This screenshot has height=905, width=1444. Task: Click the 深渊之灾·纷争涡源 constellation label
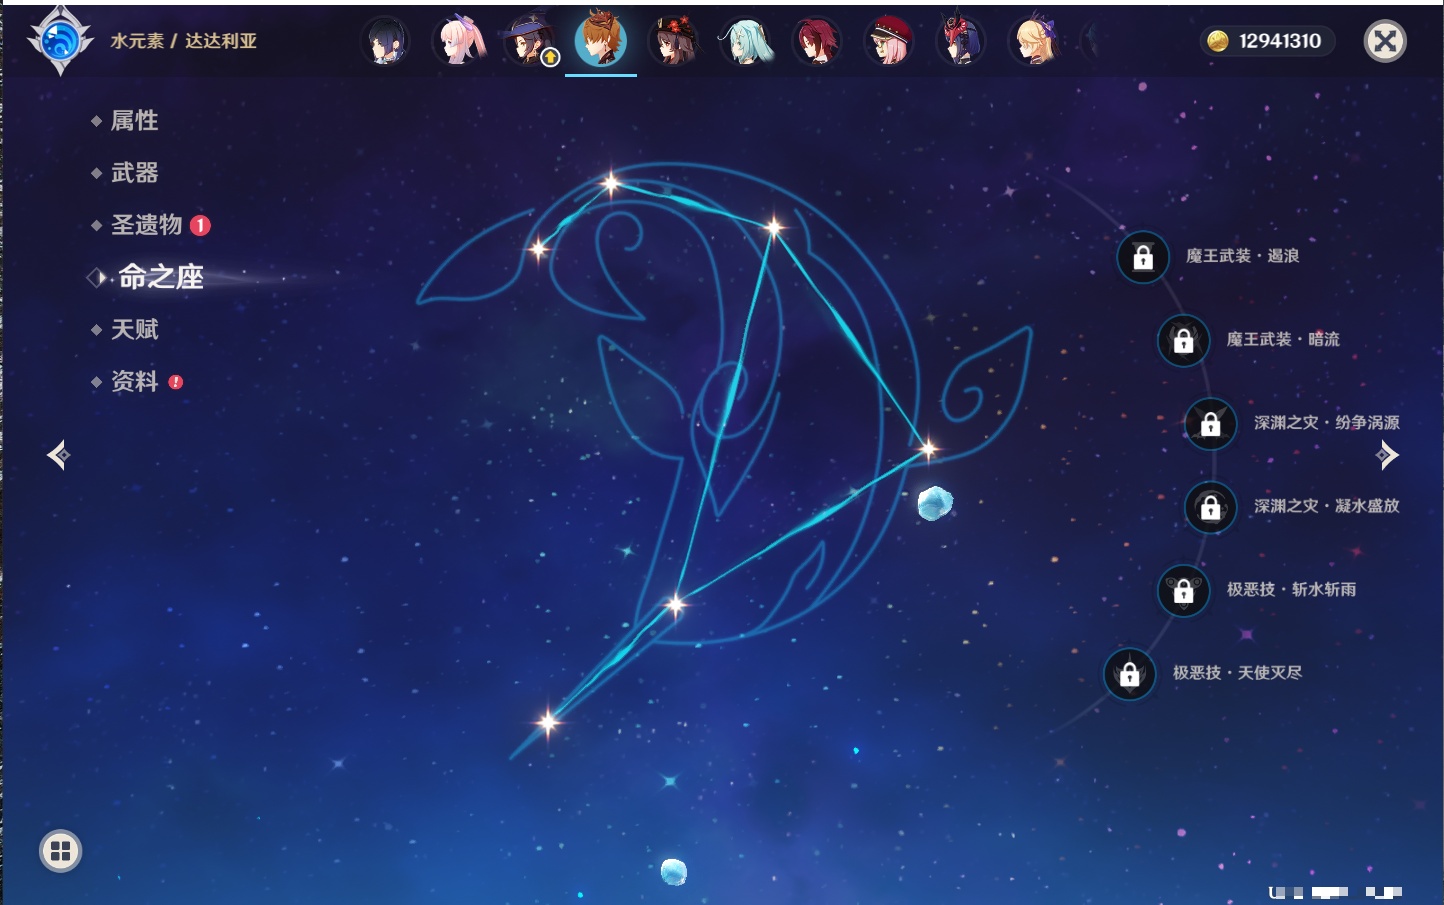(x=1327, y=422)
